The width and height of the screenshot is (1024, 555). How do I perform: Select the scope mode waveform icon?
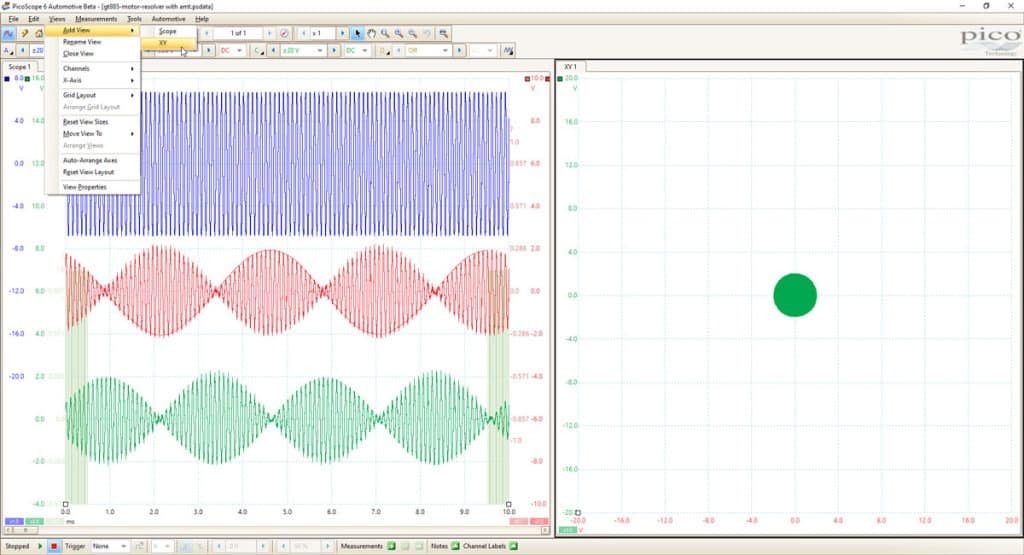(x=8, y=33)
